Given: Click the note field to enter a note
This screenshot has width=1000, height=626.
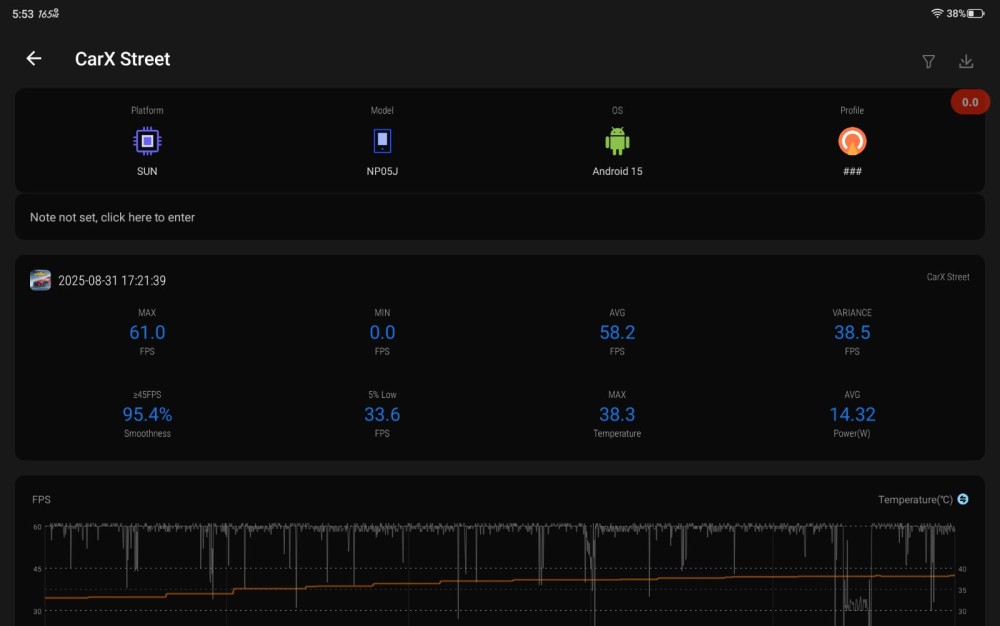Looking at the screenshot, I should coord(500,217).
